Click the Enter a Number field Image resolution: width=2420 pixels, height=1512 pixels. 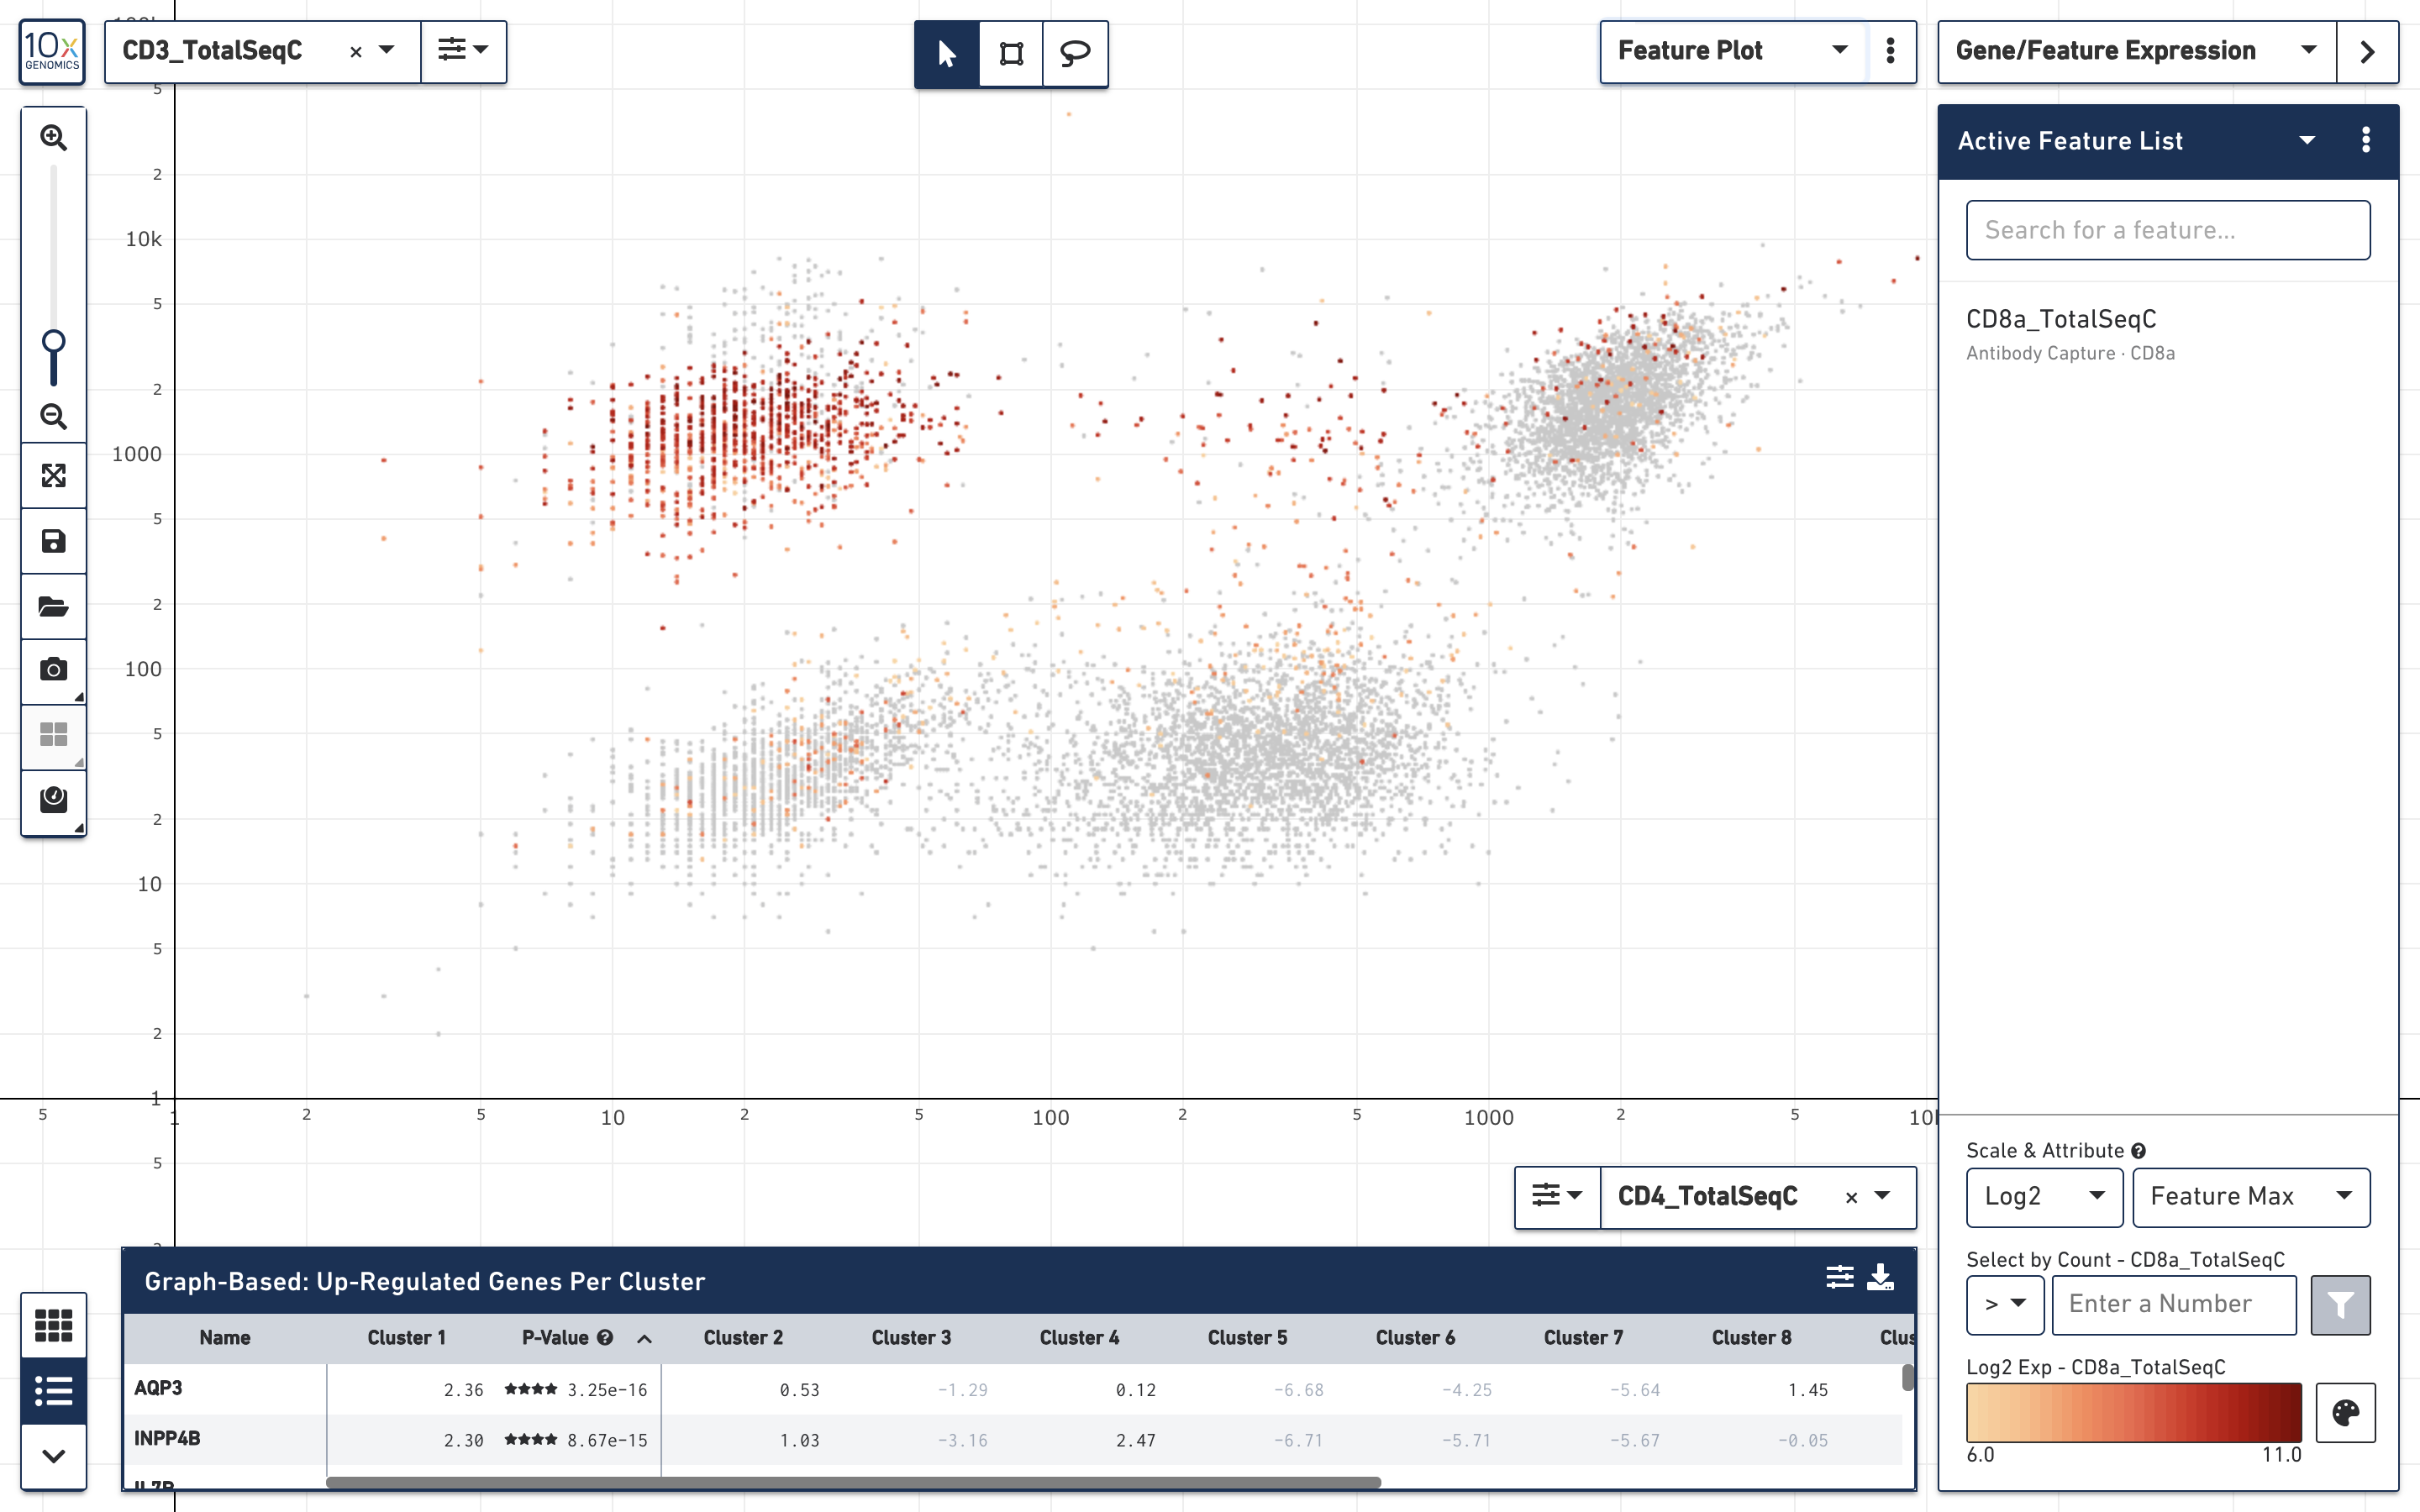pyautogui.click(x=2173, y=1304)
